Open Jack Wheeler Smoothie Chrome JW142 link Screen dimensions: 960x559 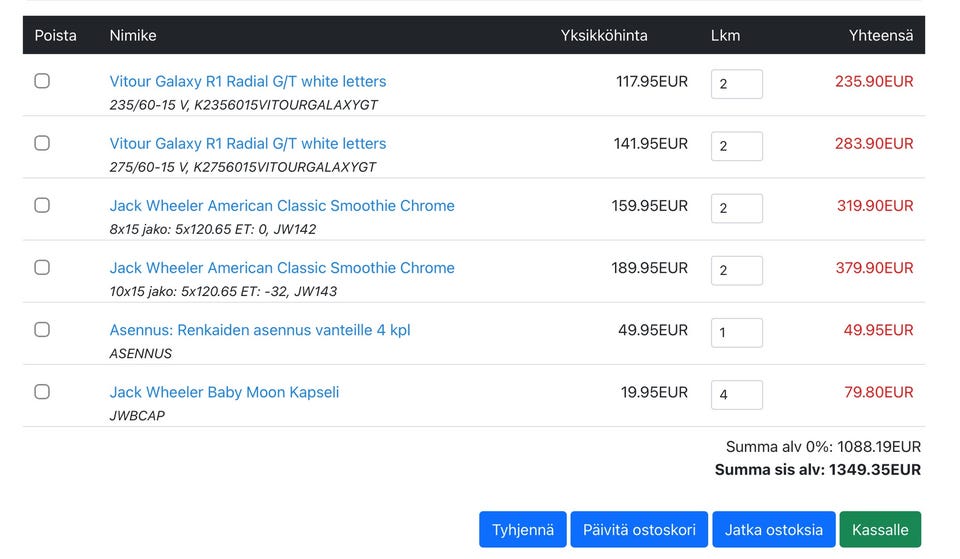click(x=282, y=206)
